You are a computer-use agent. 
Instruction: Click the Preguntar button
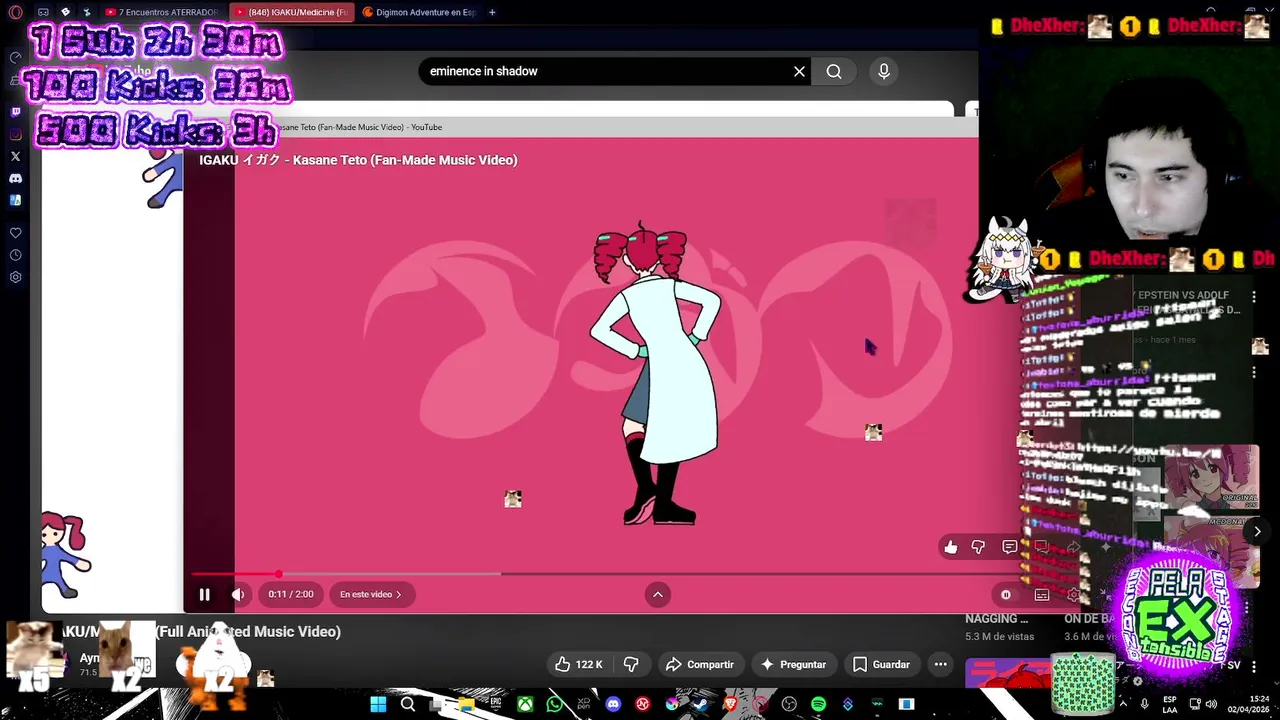pyautogui.click(x=793, y=664)
